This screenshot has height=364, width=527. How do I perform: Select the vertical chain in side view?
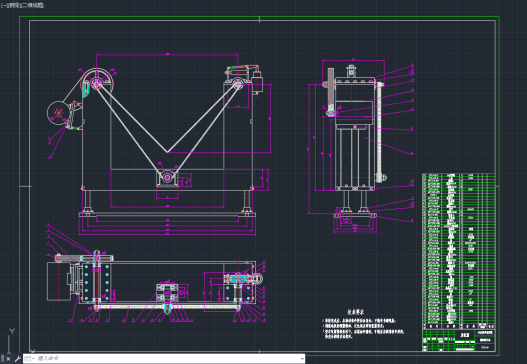click(379, 132)
